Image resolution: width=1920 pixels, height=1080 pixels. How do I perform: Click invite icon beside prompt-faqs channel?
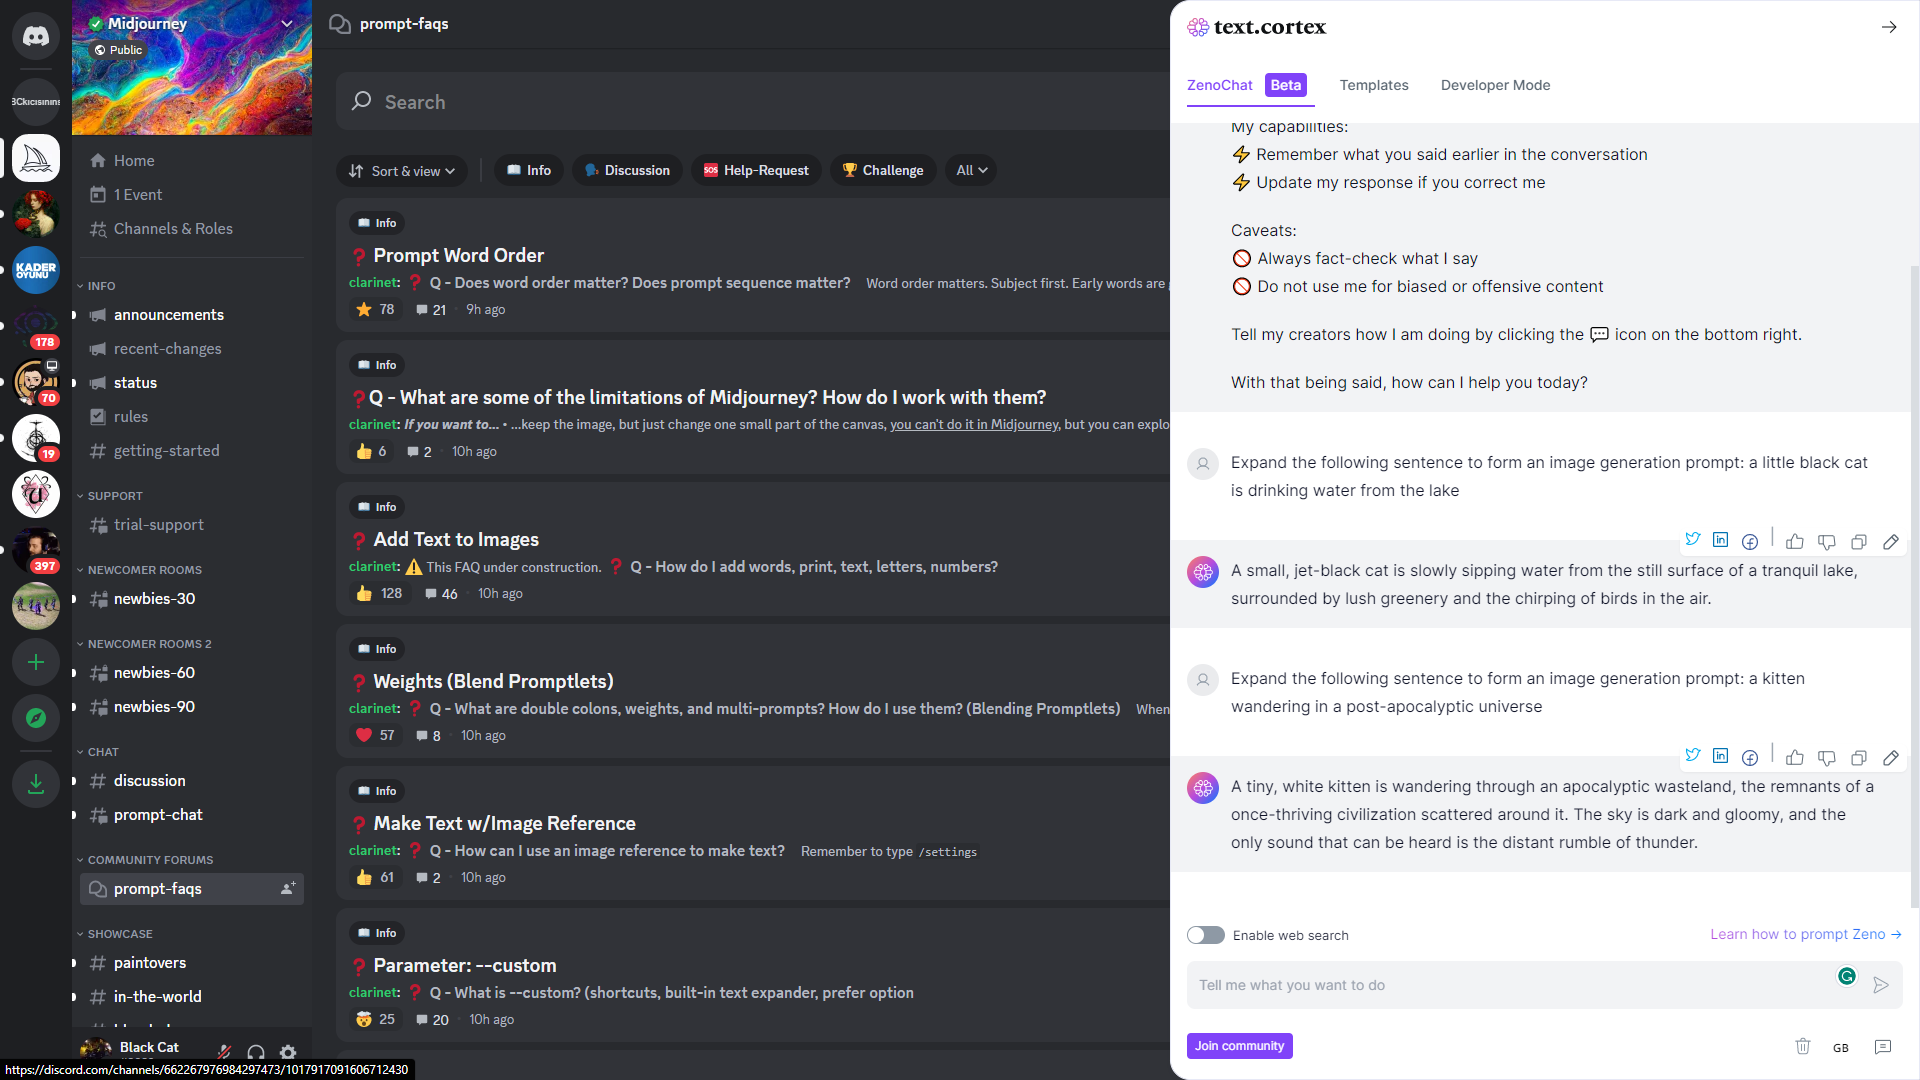click(288, 888)
